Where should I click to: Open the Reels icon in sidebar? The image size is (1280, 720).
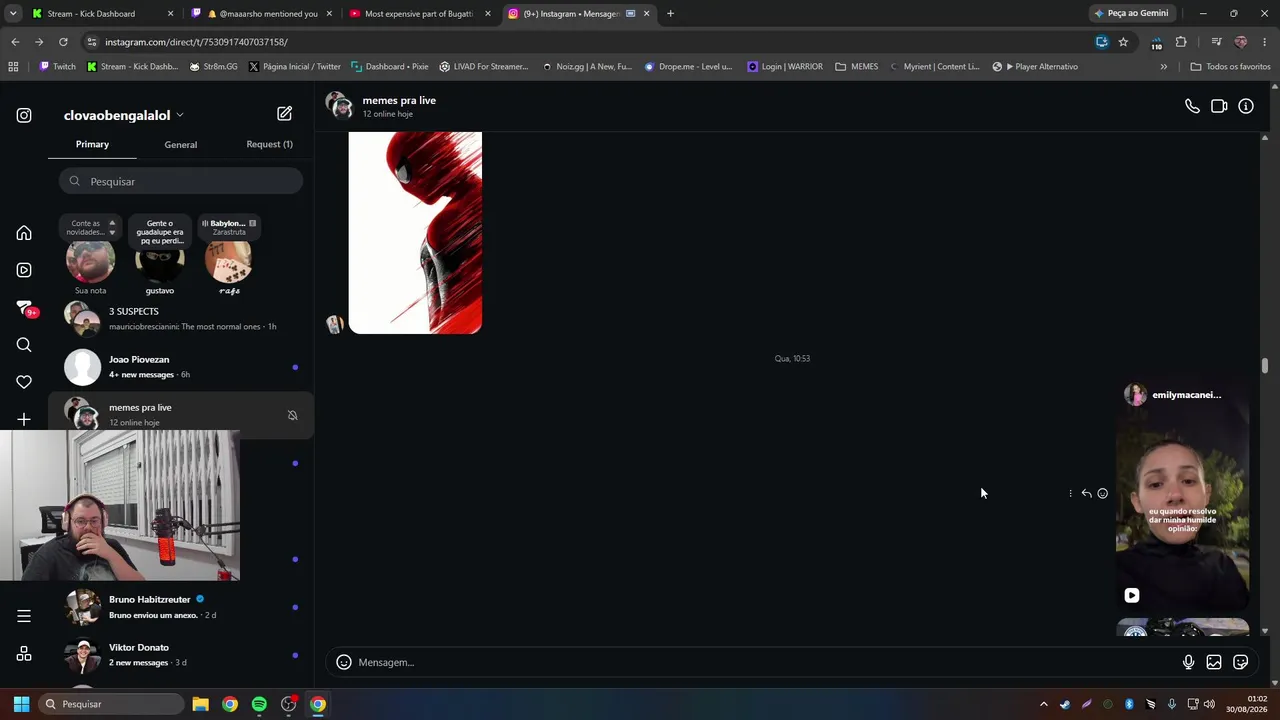(24, 270)
